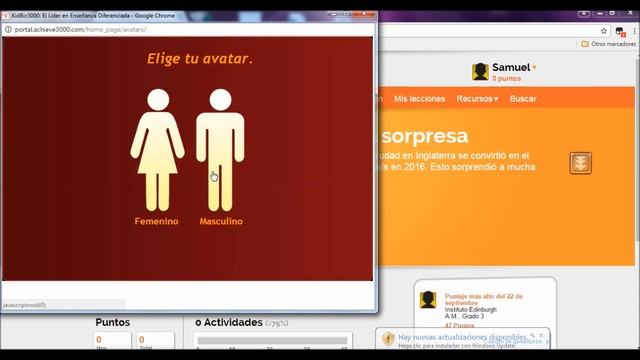This screenshot has height=360, width=640.
Task: Open the 'sorpresa' article headline
Action: coord(424,136)
